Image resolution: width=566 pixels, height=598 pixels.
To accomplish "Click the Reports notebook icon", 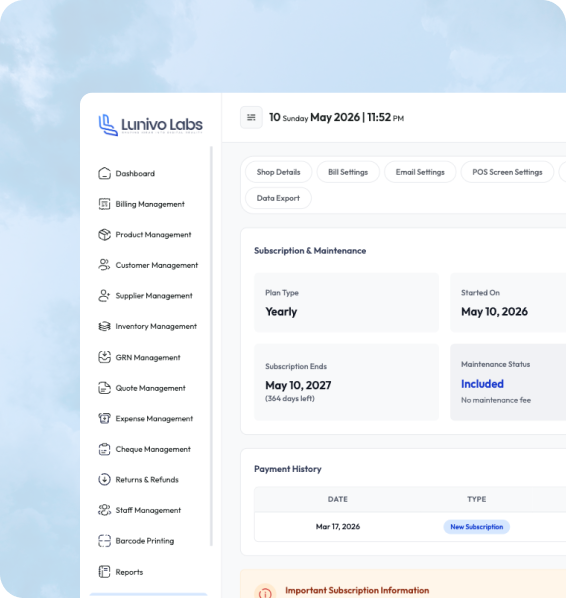I will point(104,572).
